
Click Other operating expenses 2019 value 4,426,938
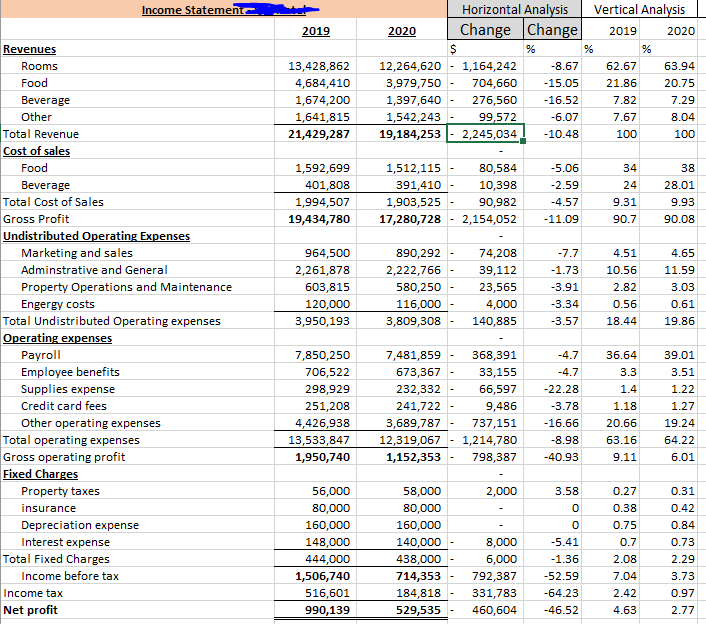[x=322, y=423]
